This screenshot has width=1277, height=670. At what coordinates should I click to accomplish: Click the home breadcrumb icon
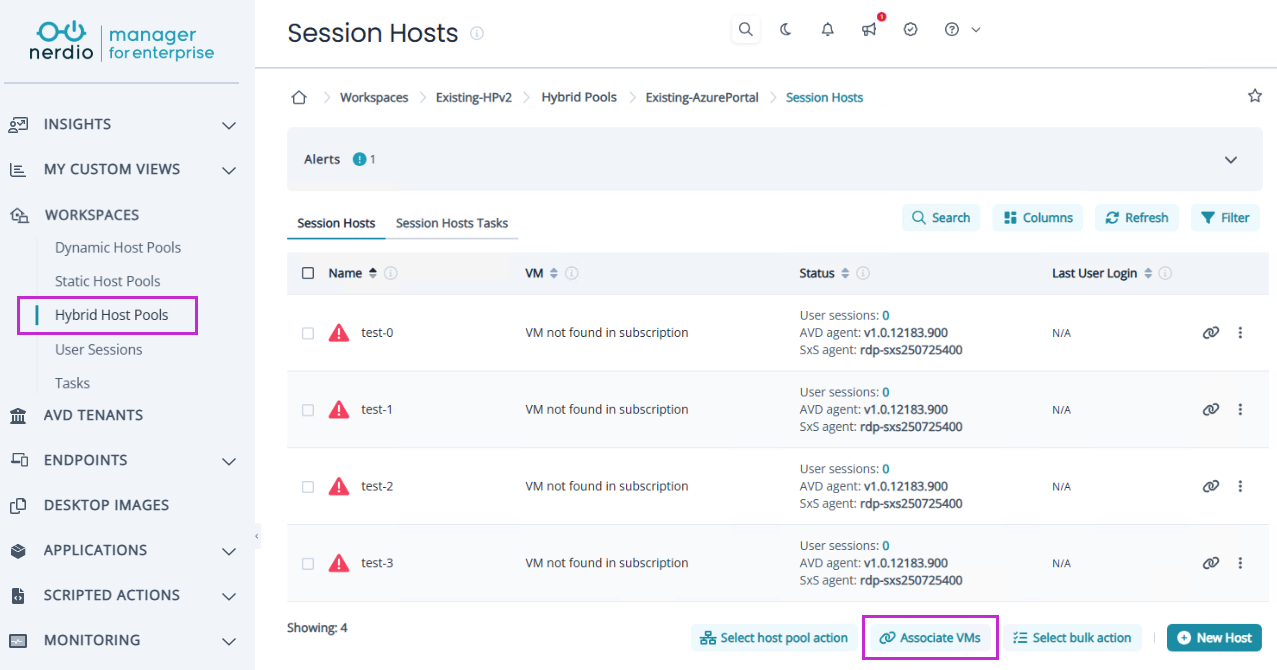(298, 97)
